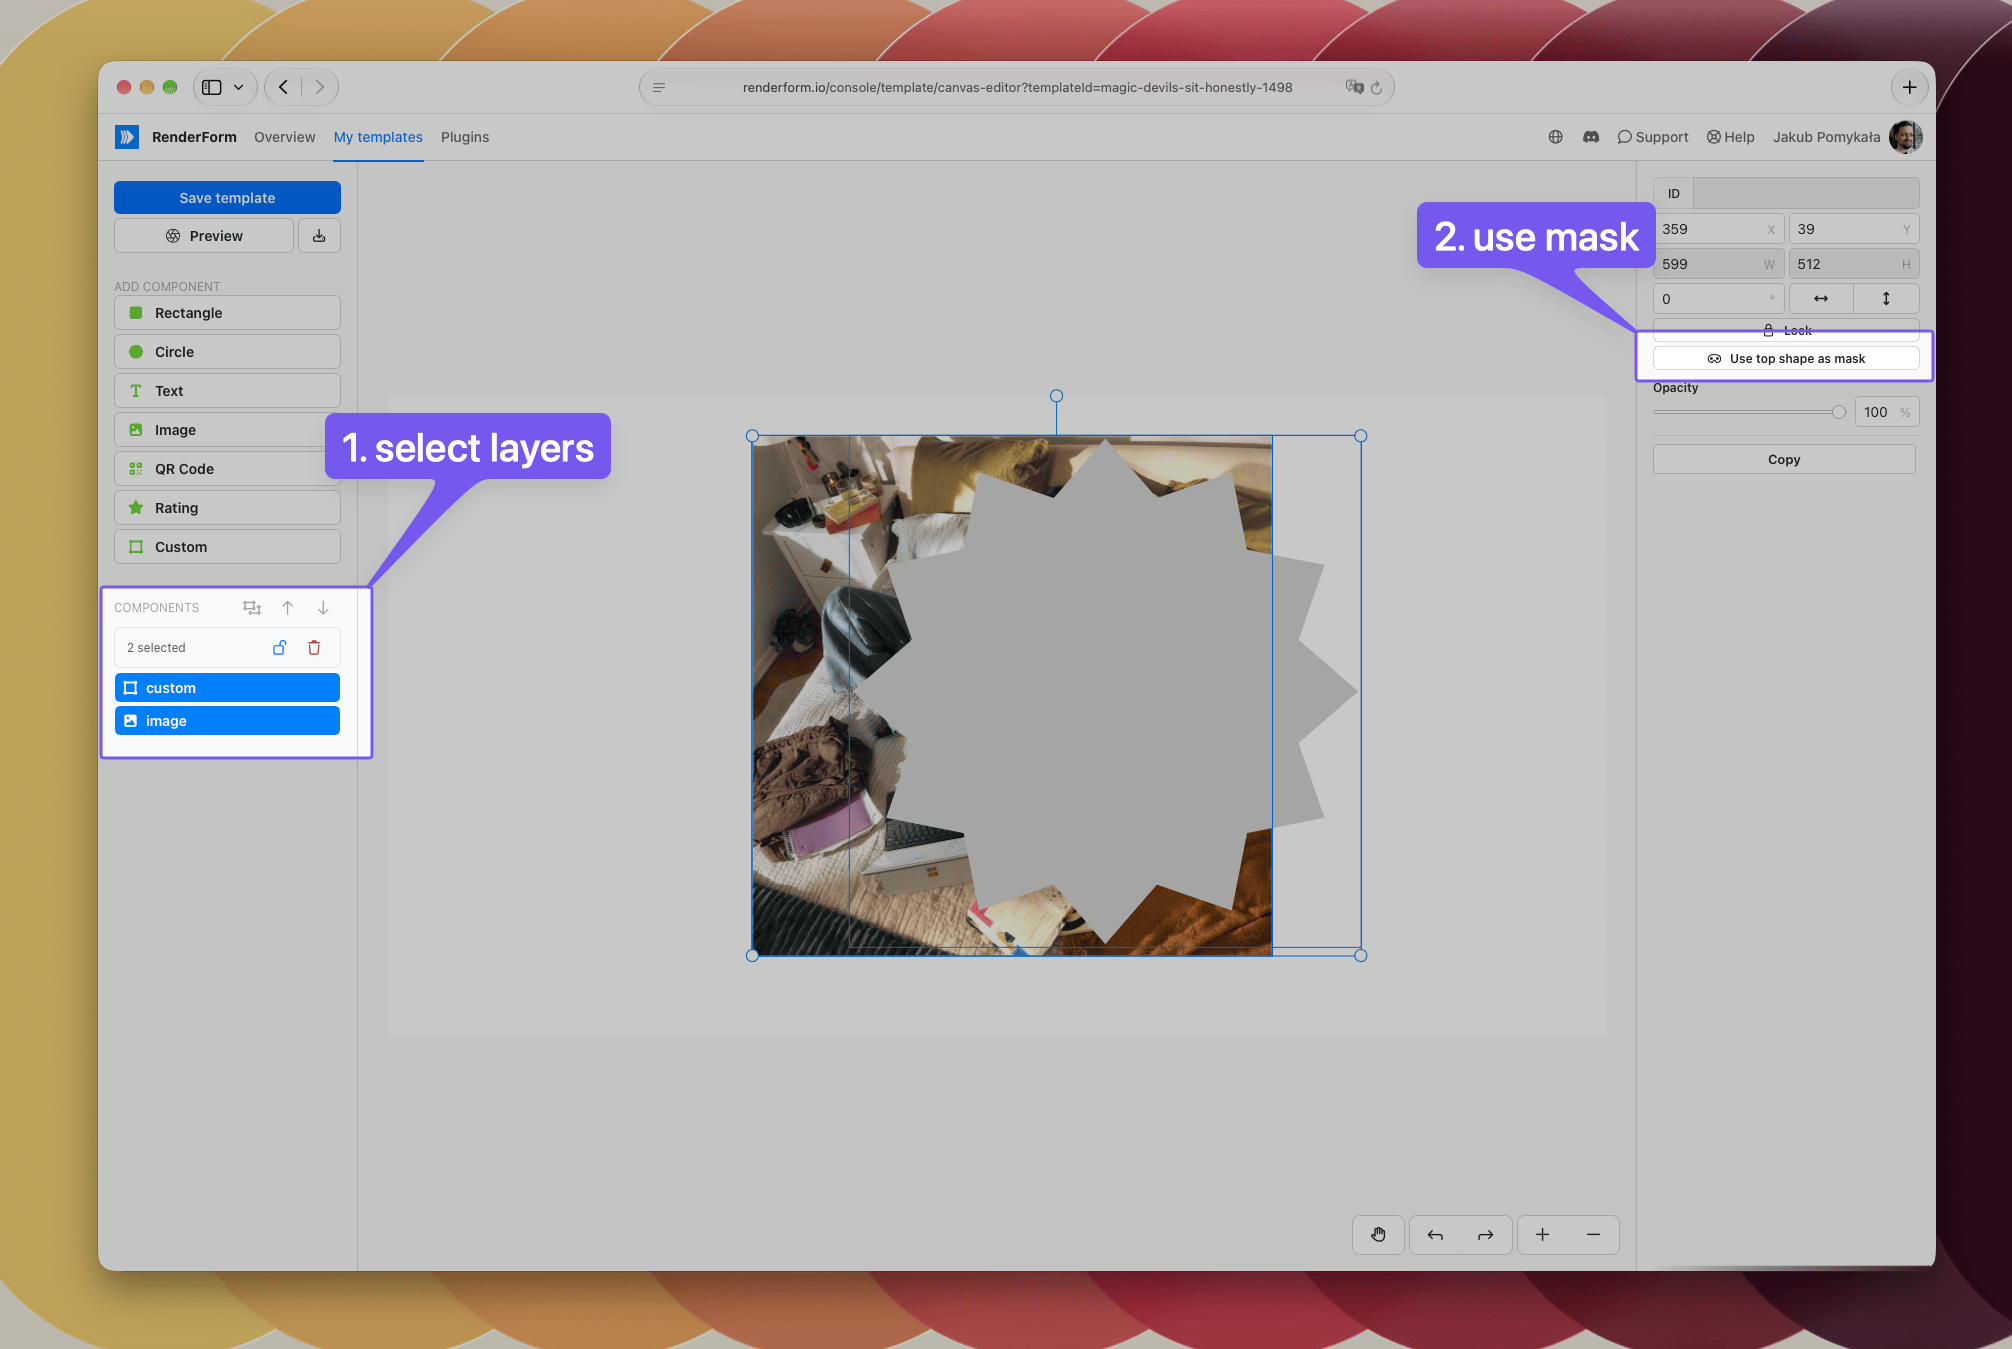The width and height of the screenshot is (2012, 1349).
Task: Move selected layer down with arrow icon
Action: click(x=323, y=608)
